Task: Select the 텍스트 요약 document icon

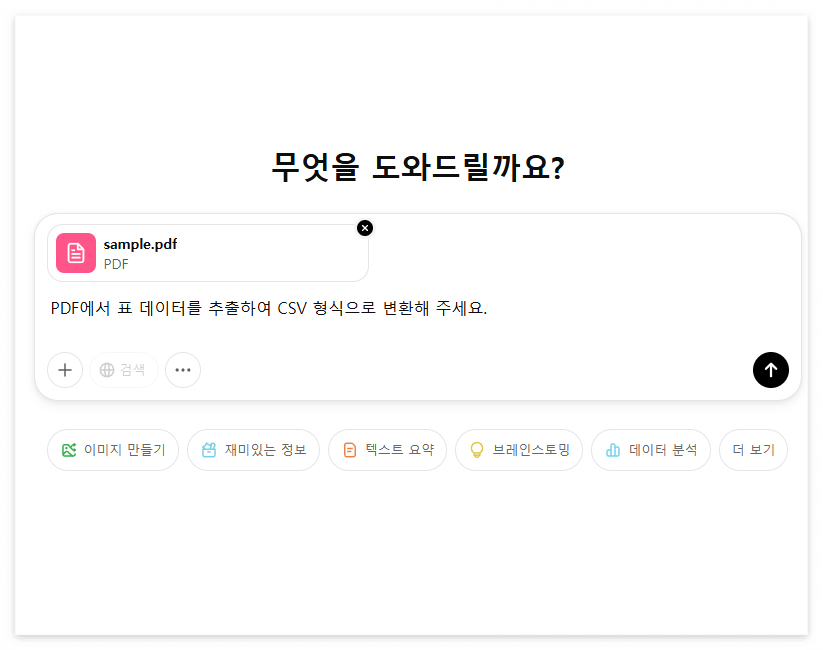Action: click(x=347, y=450)
